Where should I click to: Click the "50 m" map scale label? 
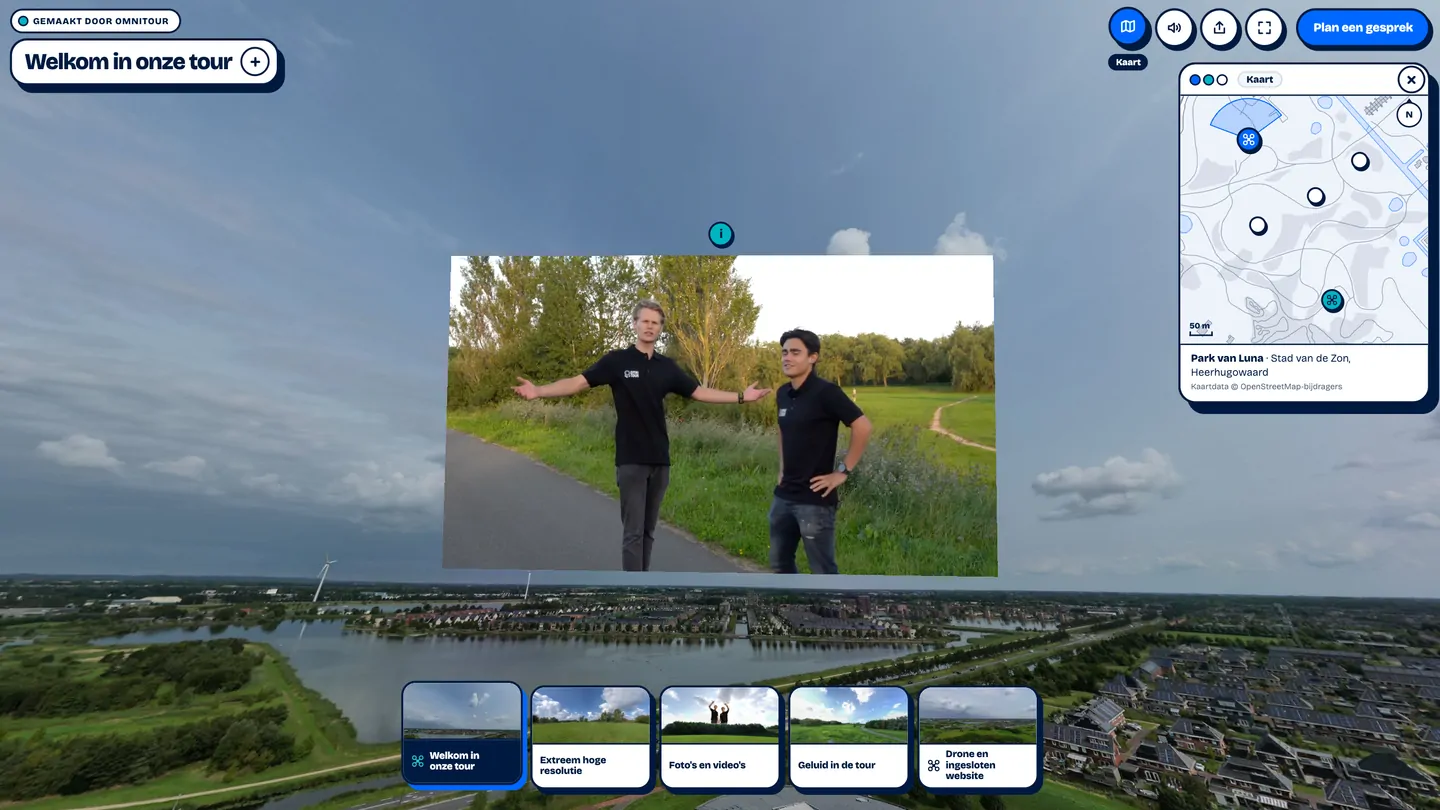1200,326
